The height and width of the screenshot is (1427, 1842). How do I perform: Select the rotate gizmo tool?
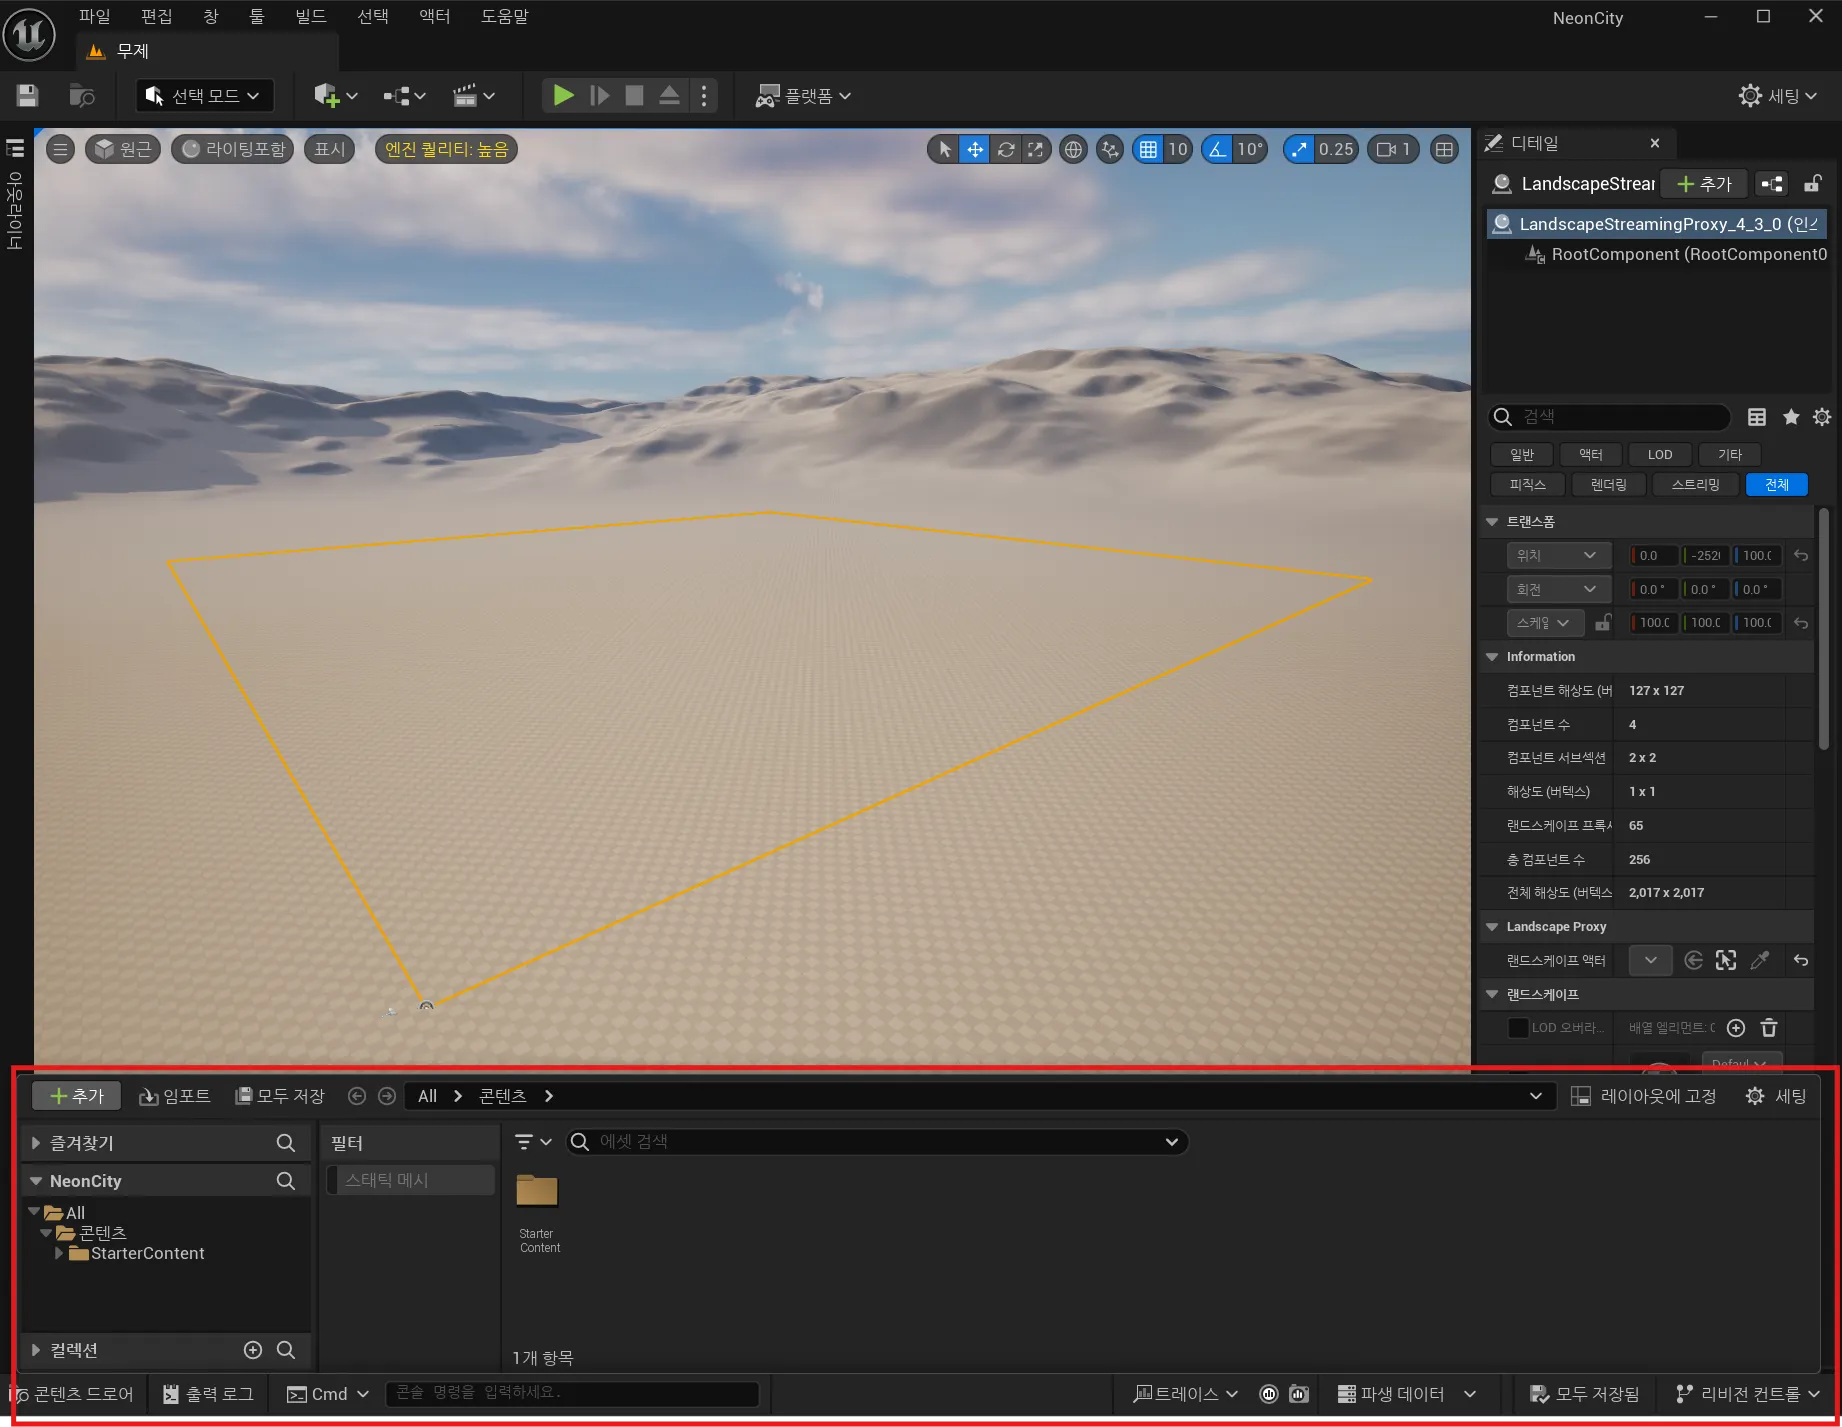(x=1005, y=150)
